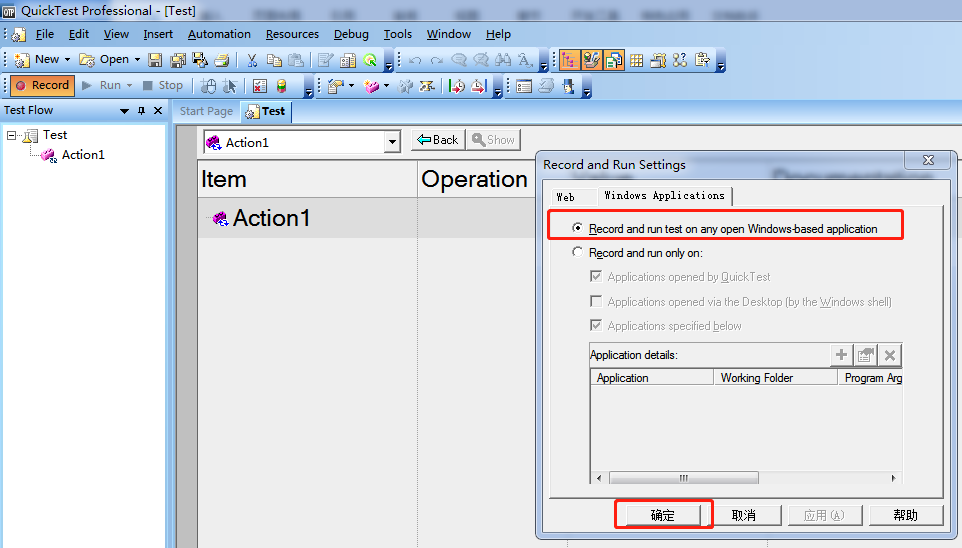Screen dimensions: 962x548
Task: Click the 取消 (Cancel) button
Action: (744, 515)
